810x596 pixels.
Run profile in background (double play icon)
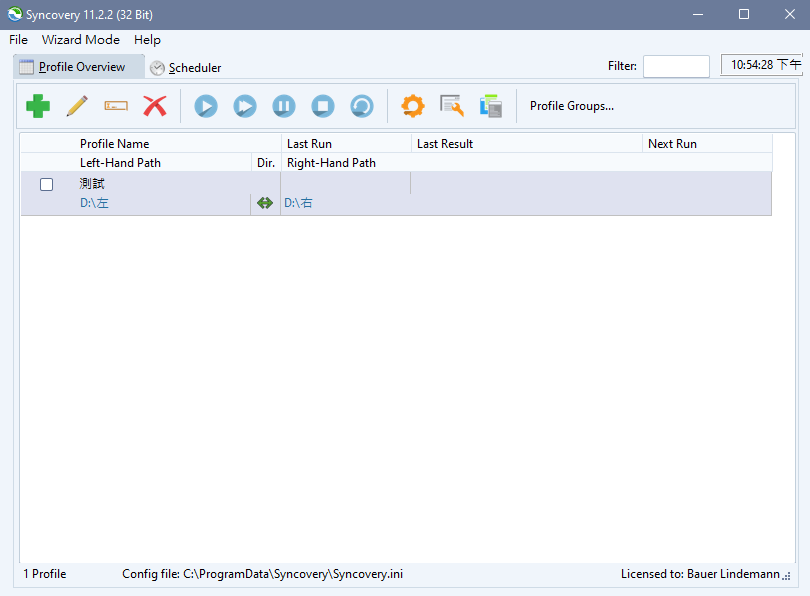245,106
